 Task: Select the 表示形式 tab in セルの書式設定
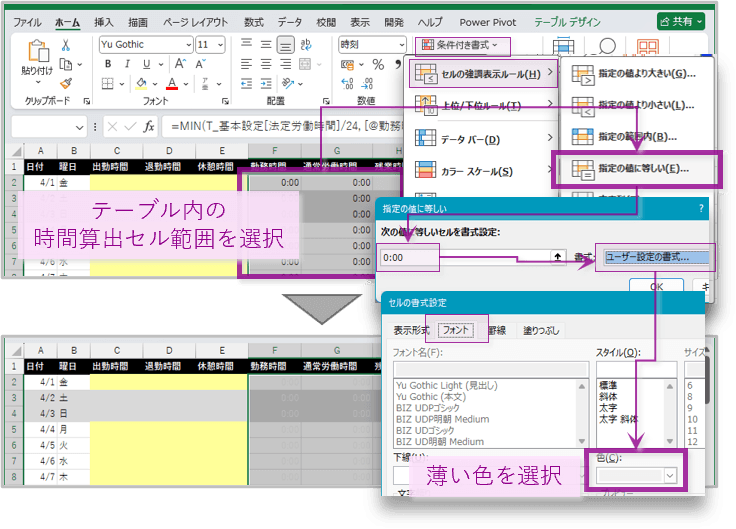click(x=411, y=330)
